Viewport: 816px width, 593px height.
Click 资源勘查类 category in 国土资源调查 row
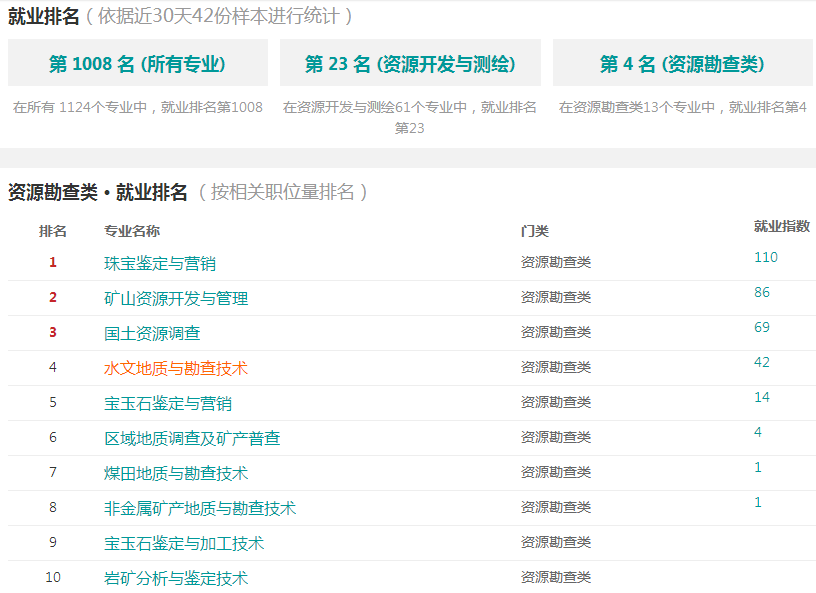point(556,332)
